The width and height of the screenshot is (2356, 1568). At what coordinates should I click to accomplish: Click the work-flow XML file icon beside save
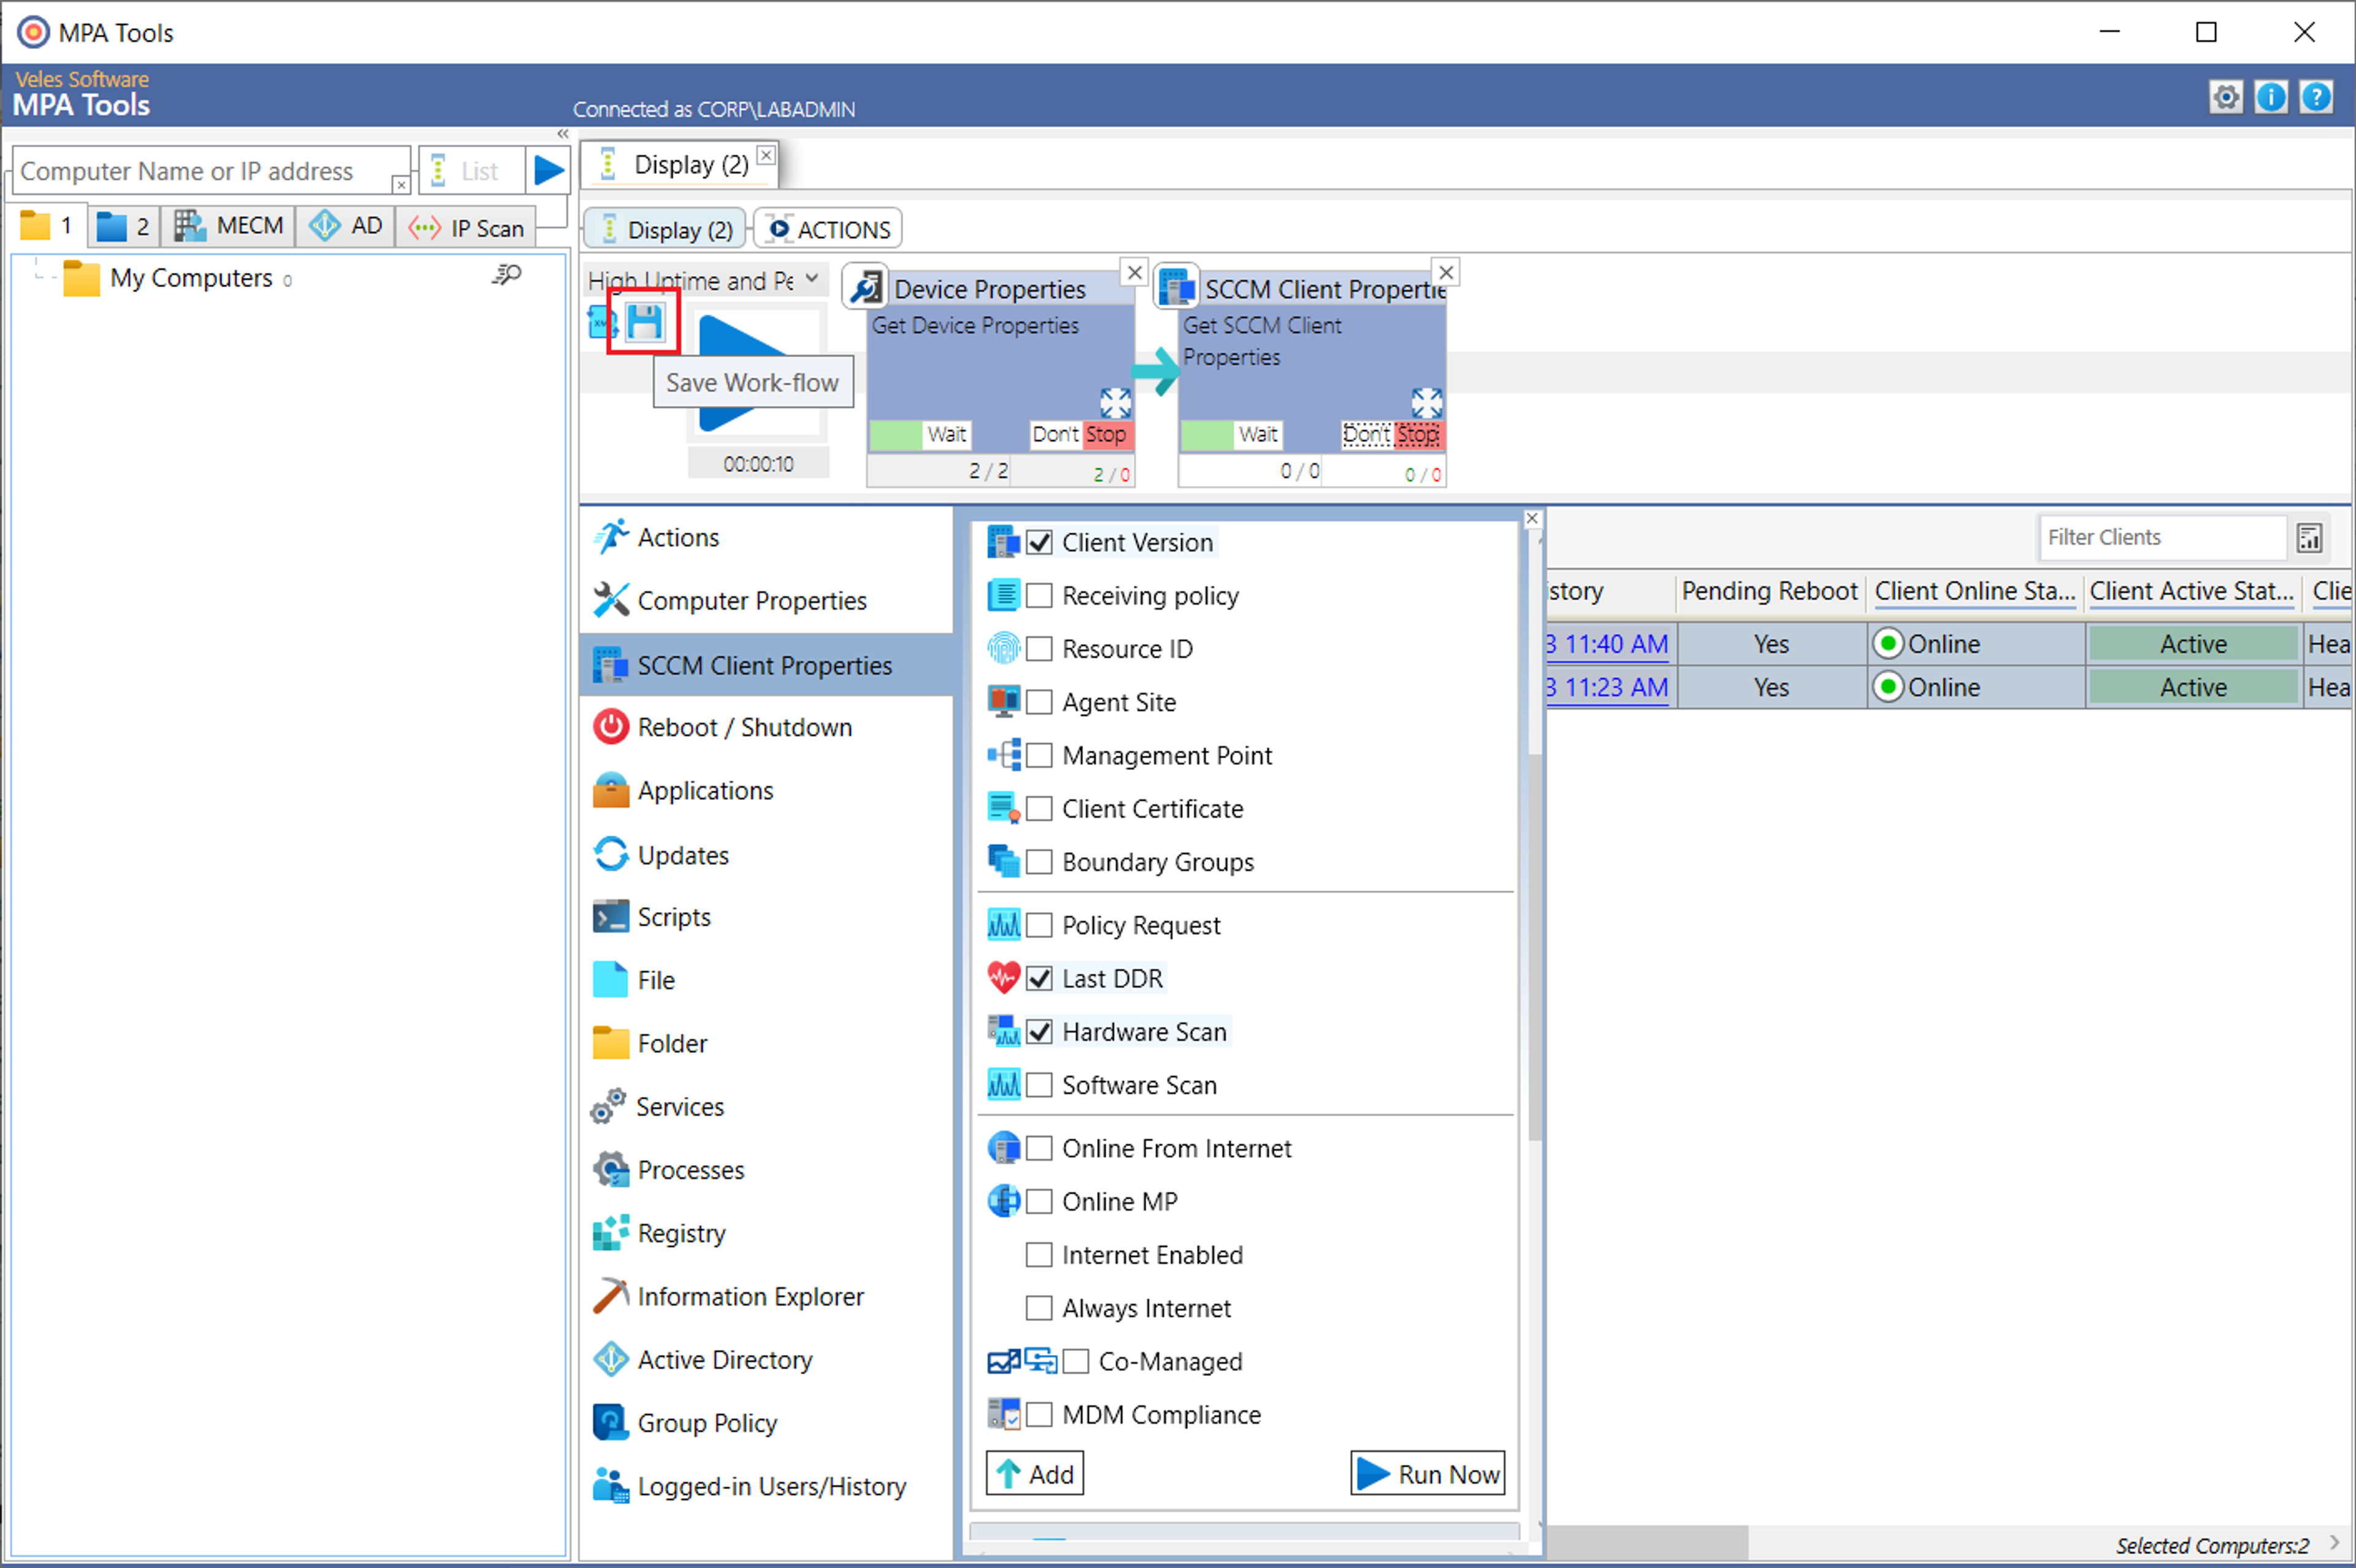click(602, 322)
